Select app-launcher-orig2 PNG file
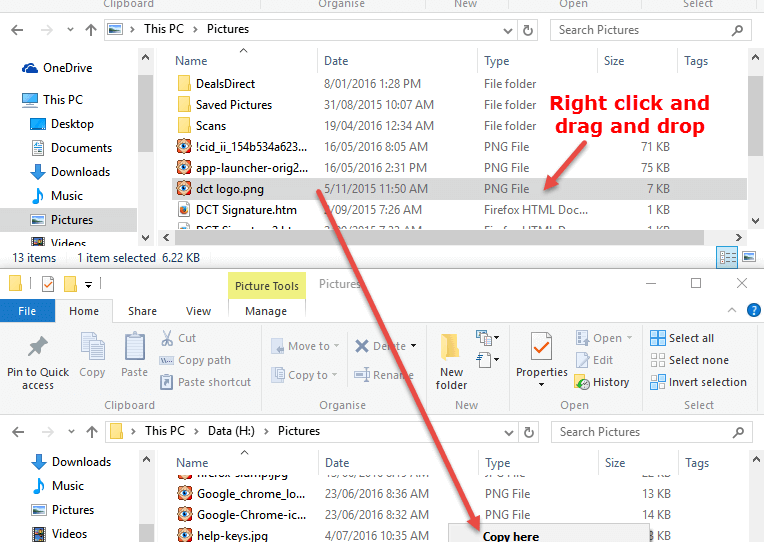The height and width of the screenshot is (542, 764). [x=242, y=168]
